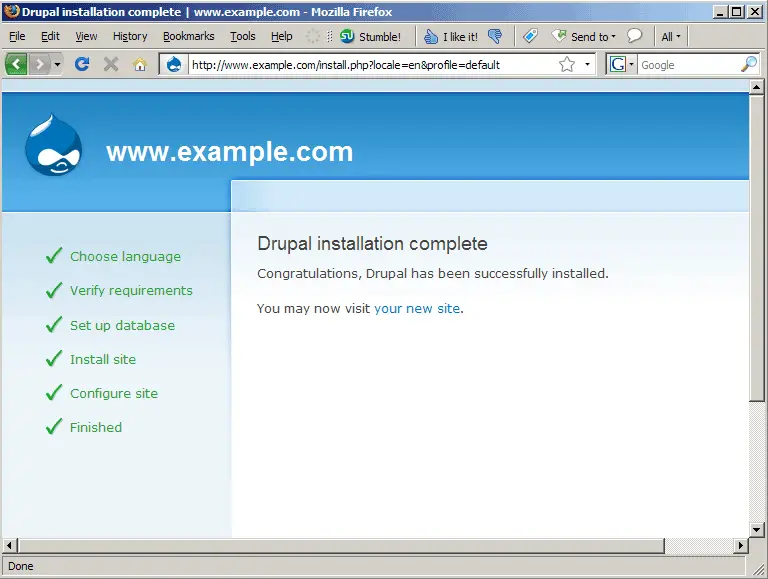768x579 pixels.
Task: Expand the search engine selector arrow
Action: point(631,64)
